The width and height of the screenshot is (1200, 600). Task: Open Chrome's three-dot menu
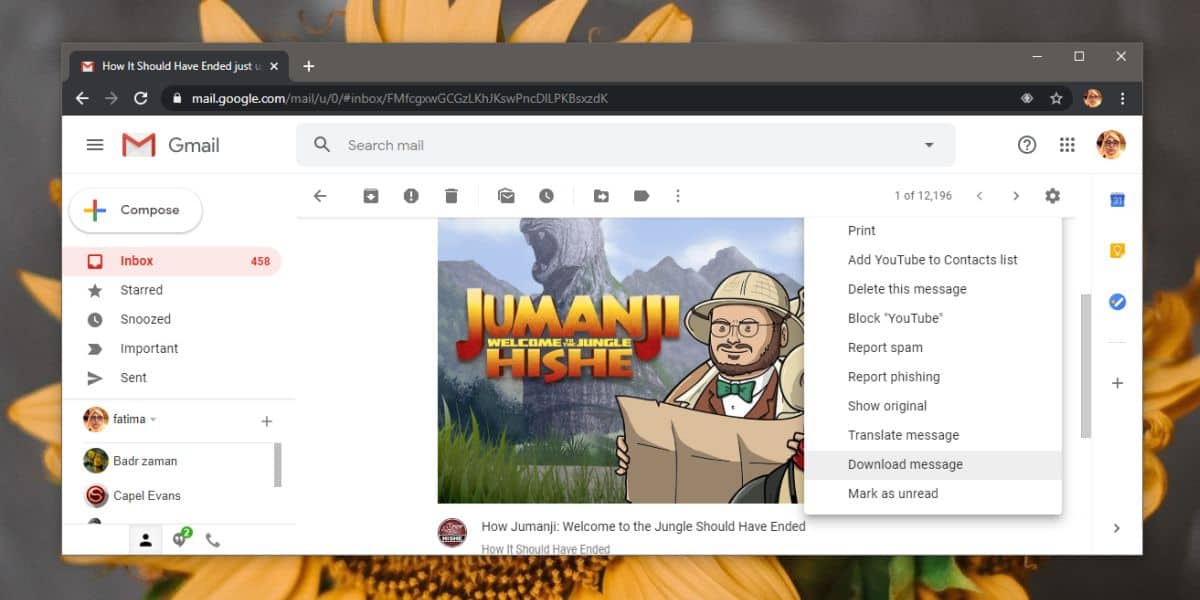coord(1123,98)
